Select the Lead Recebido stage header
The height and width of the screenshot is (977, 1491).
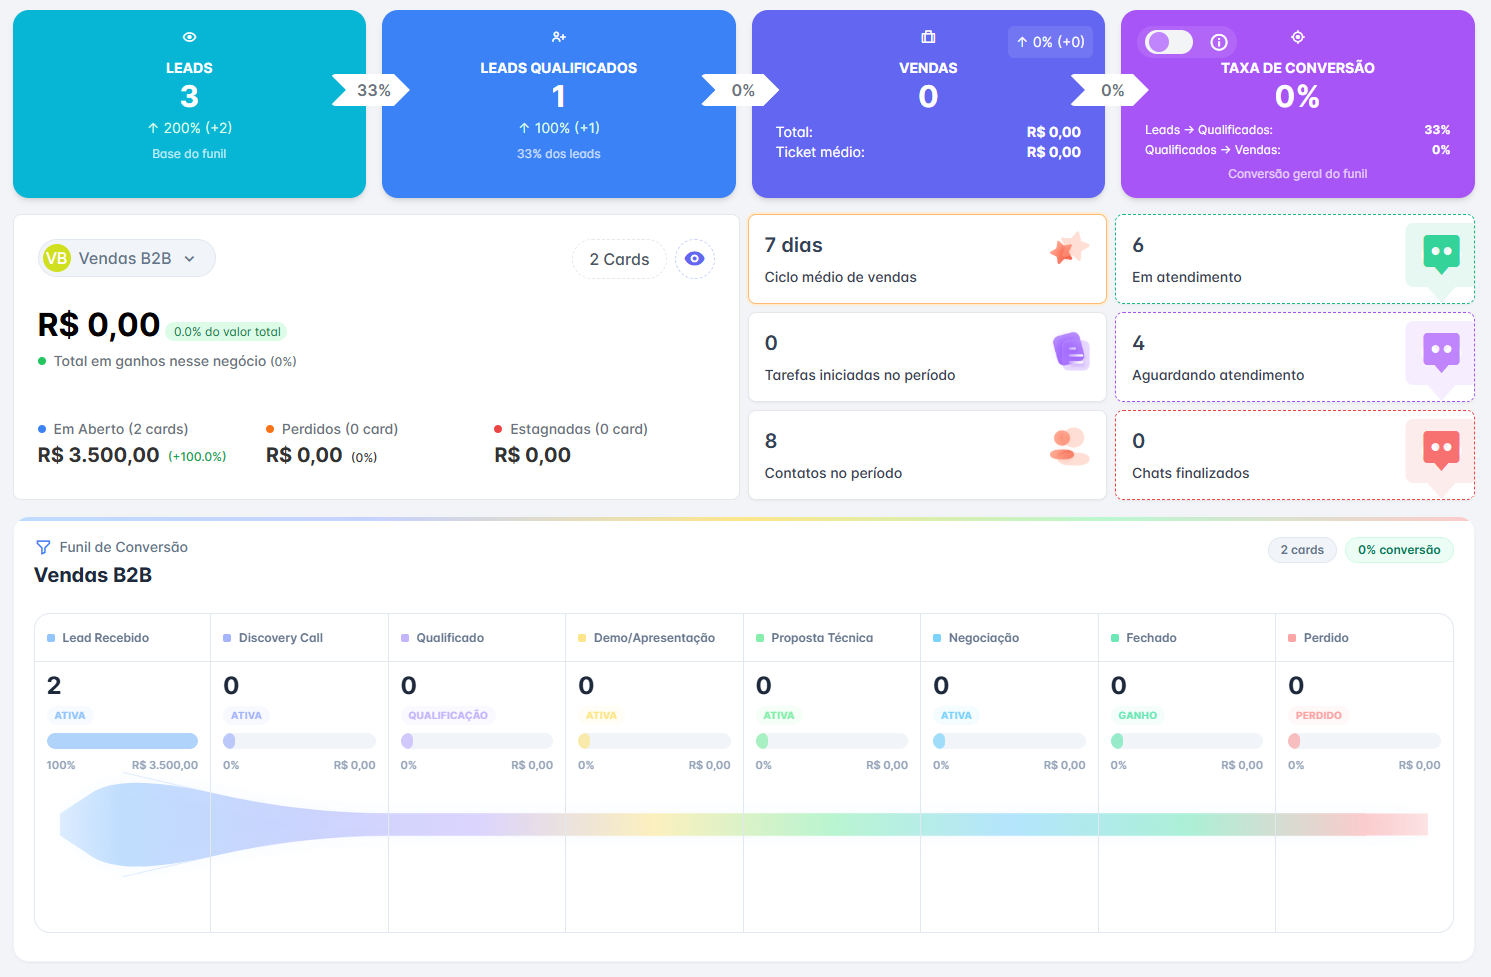click(123, 638)
